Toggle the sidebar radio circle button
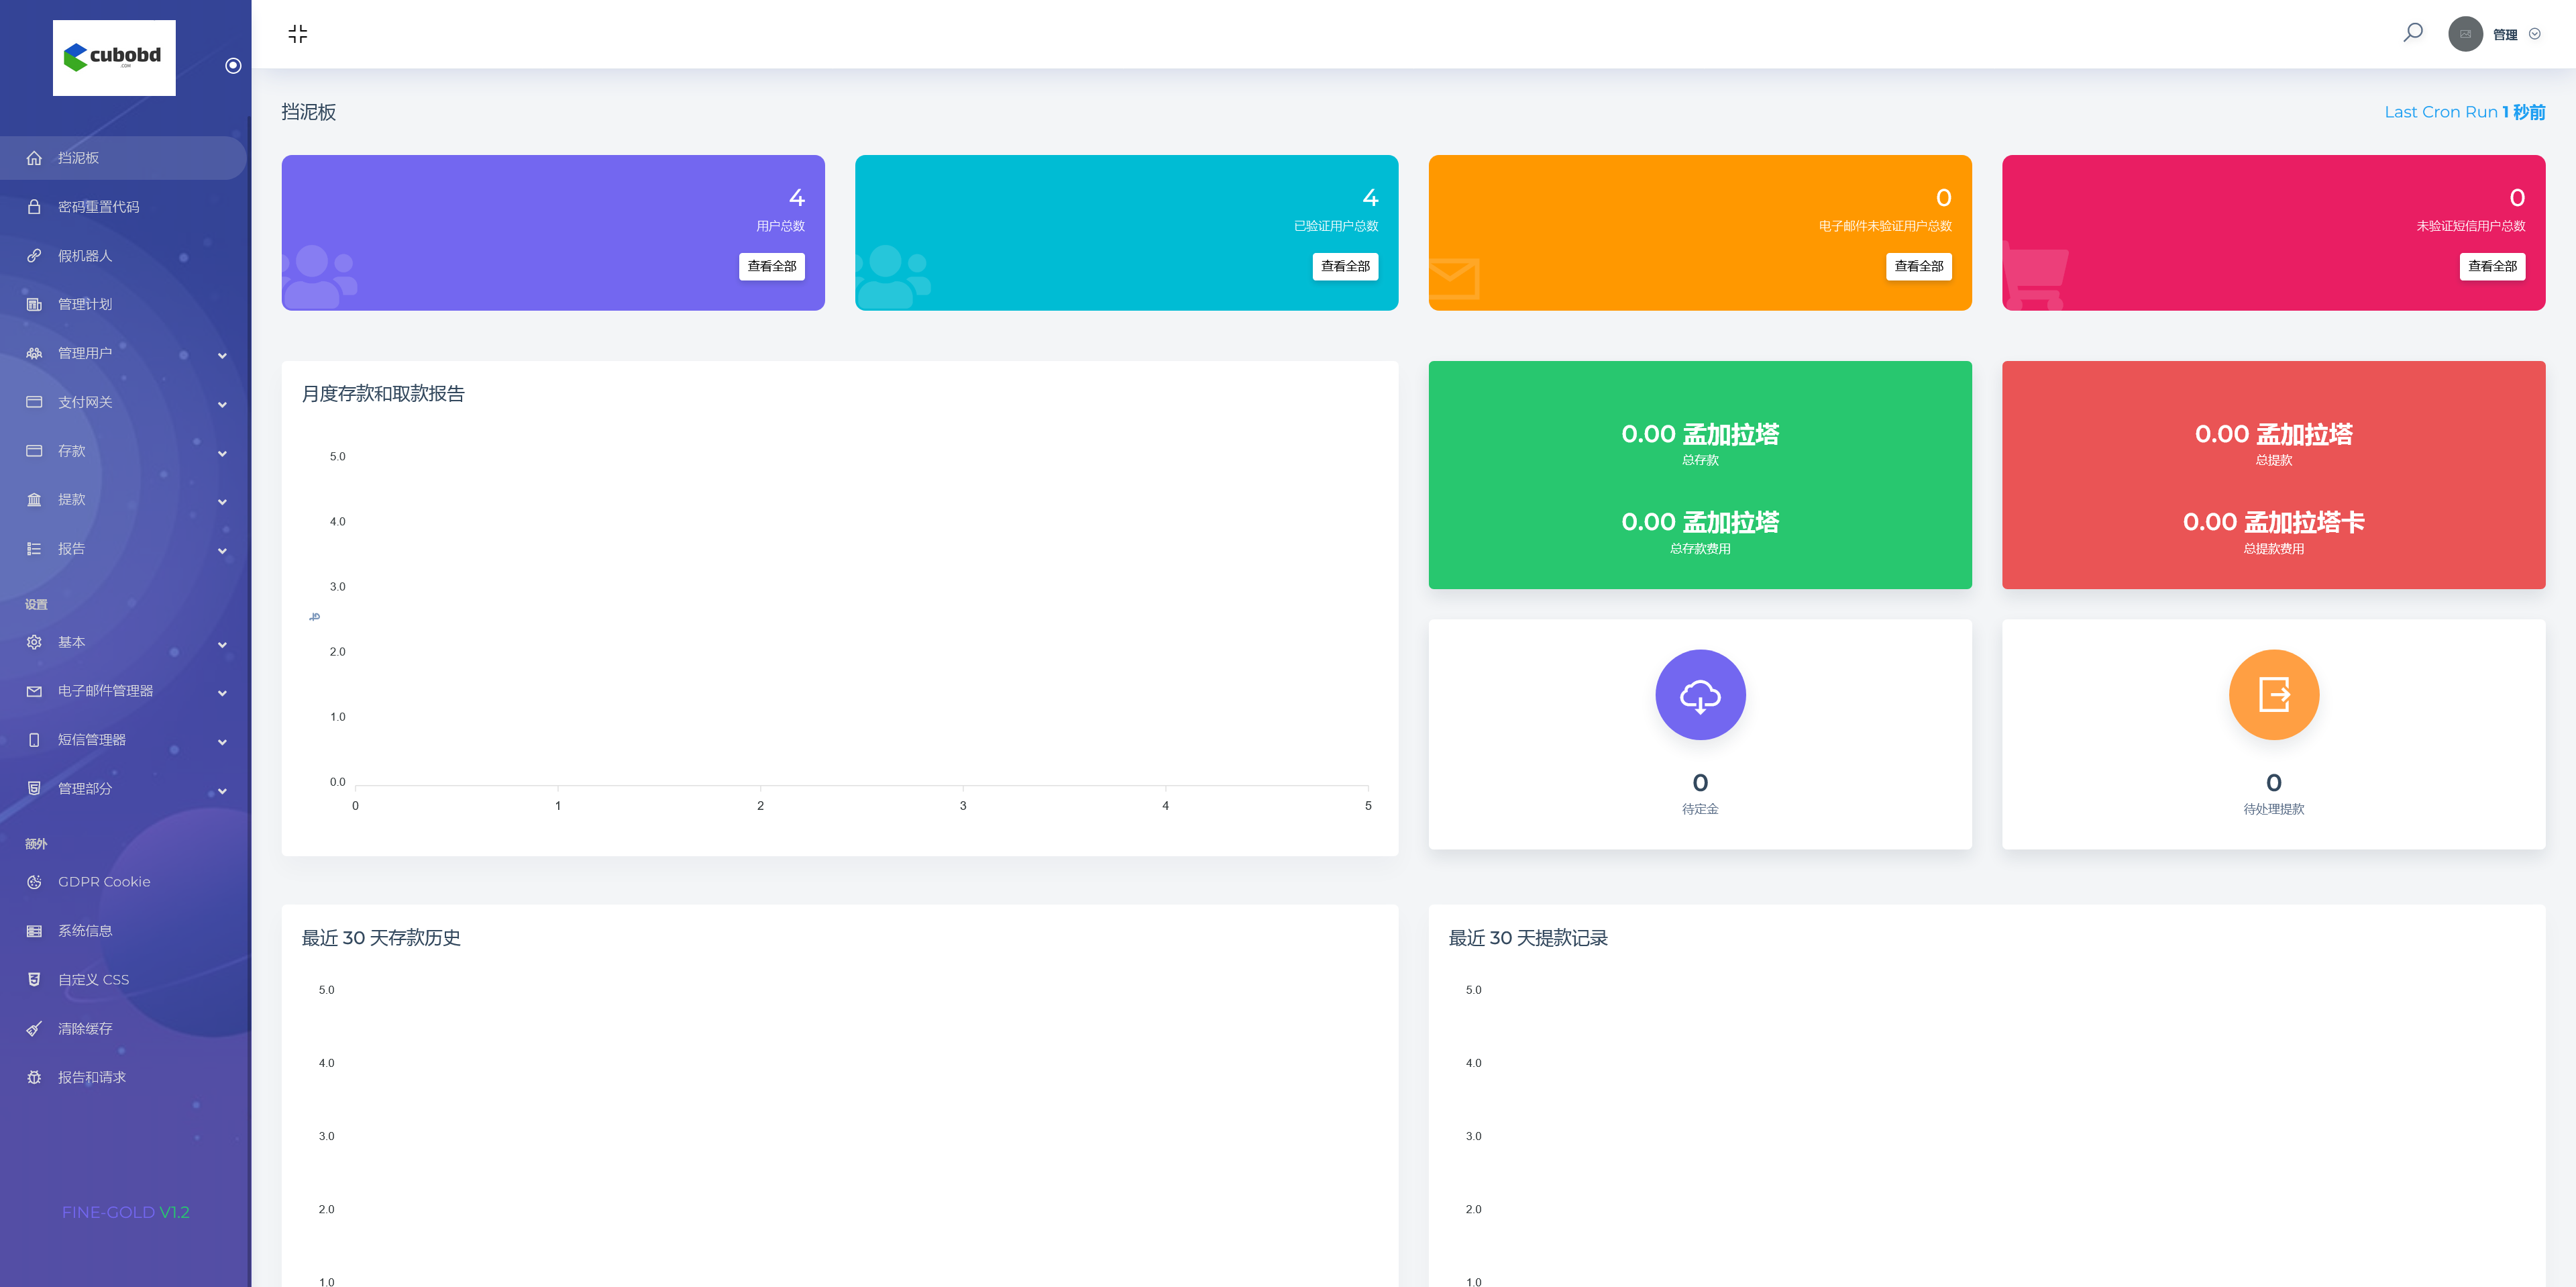Image resolution: width=2576 pixels, height=1287 pixels. click(x=233, y=66)
